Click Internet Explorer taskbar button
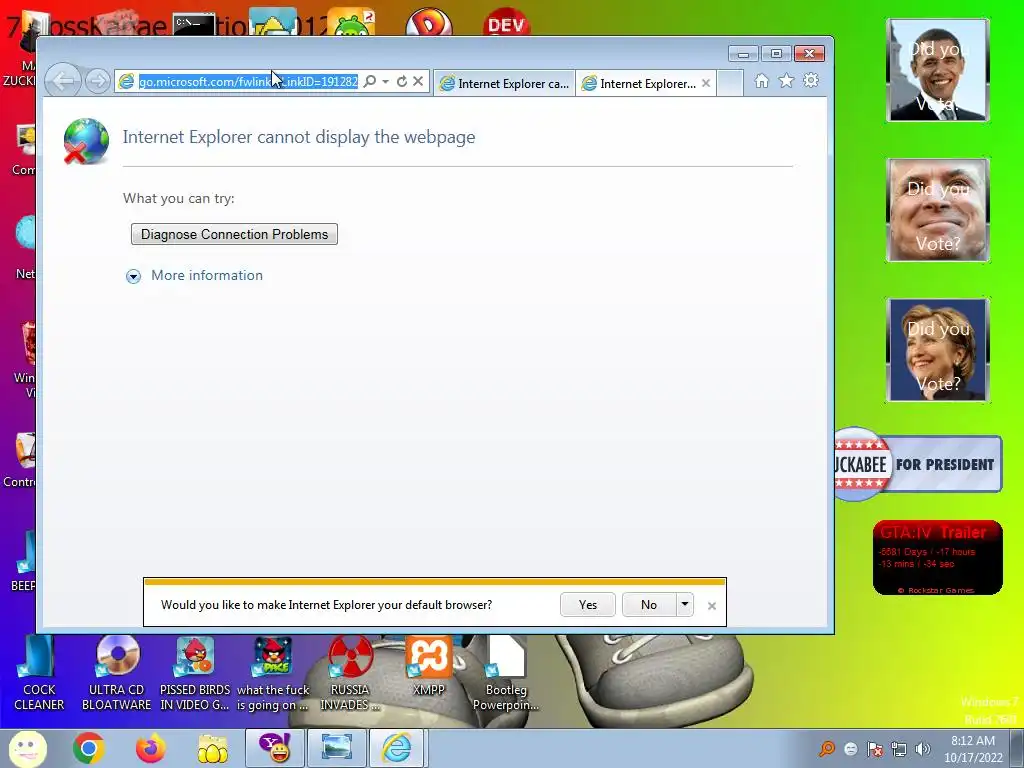1024x768 pixels. point(398,748)
